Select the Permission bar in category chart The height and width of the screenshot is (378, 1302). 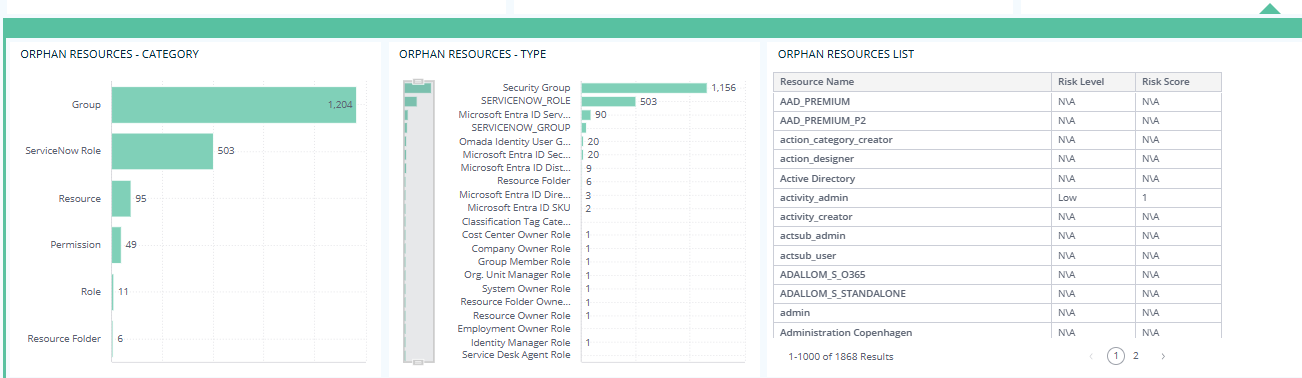coord(116,245)
